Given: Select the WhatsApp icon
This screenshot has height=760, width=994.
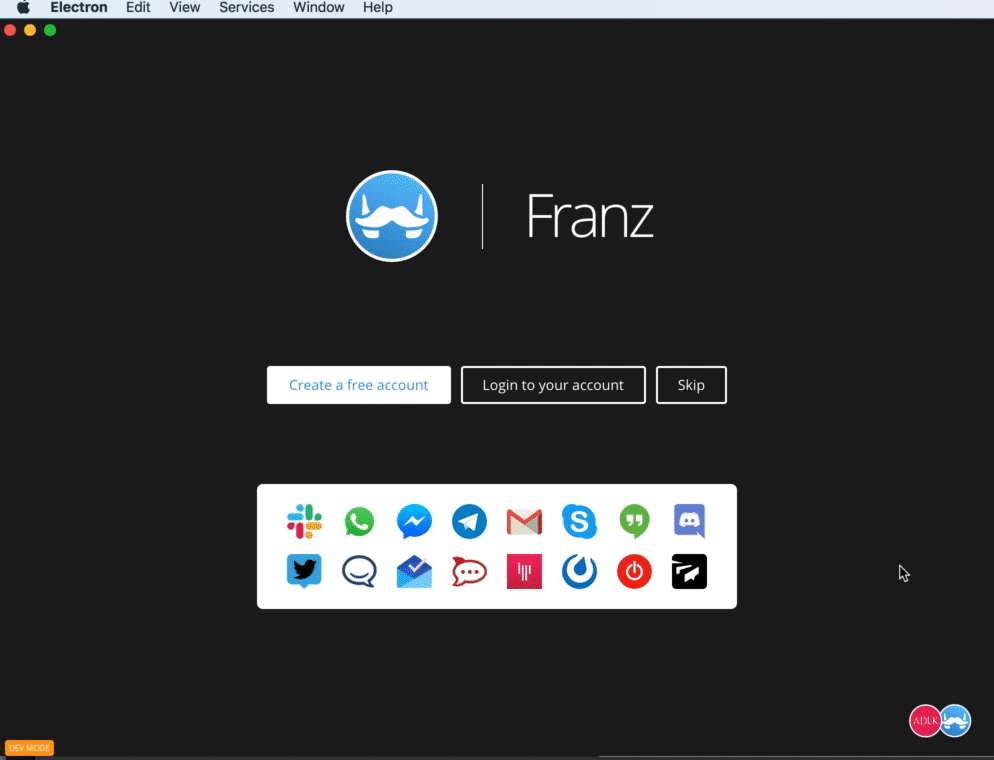Looking at the screenshot, I should click(359, 522).
